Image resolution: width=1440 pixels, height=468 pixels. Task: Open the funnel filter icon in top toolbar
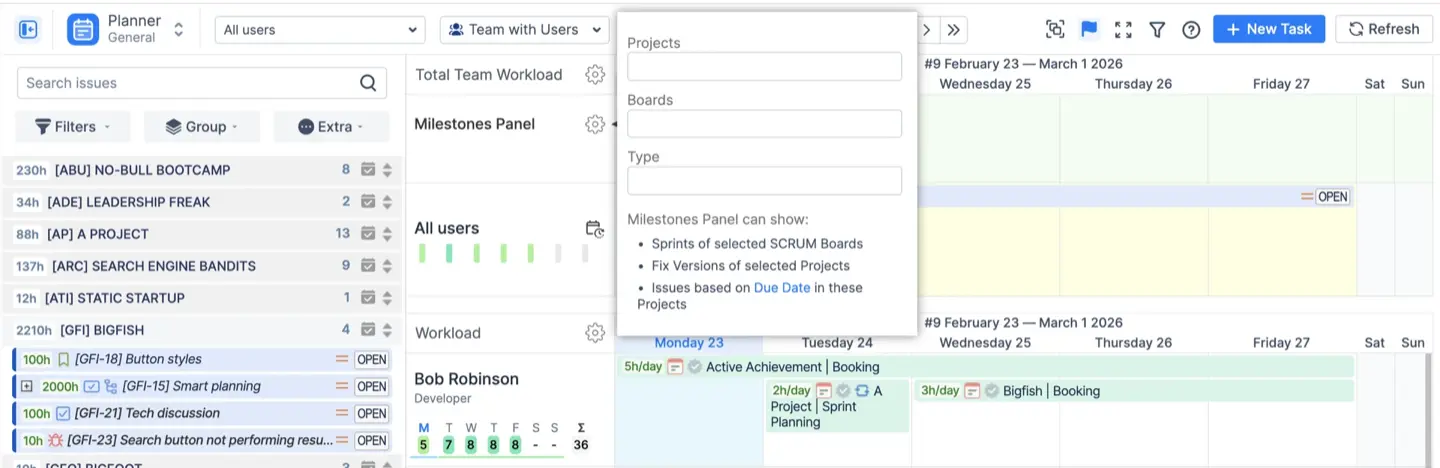pos(1157,30)
